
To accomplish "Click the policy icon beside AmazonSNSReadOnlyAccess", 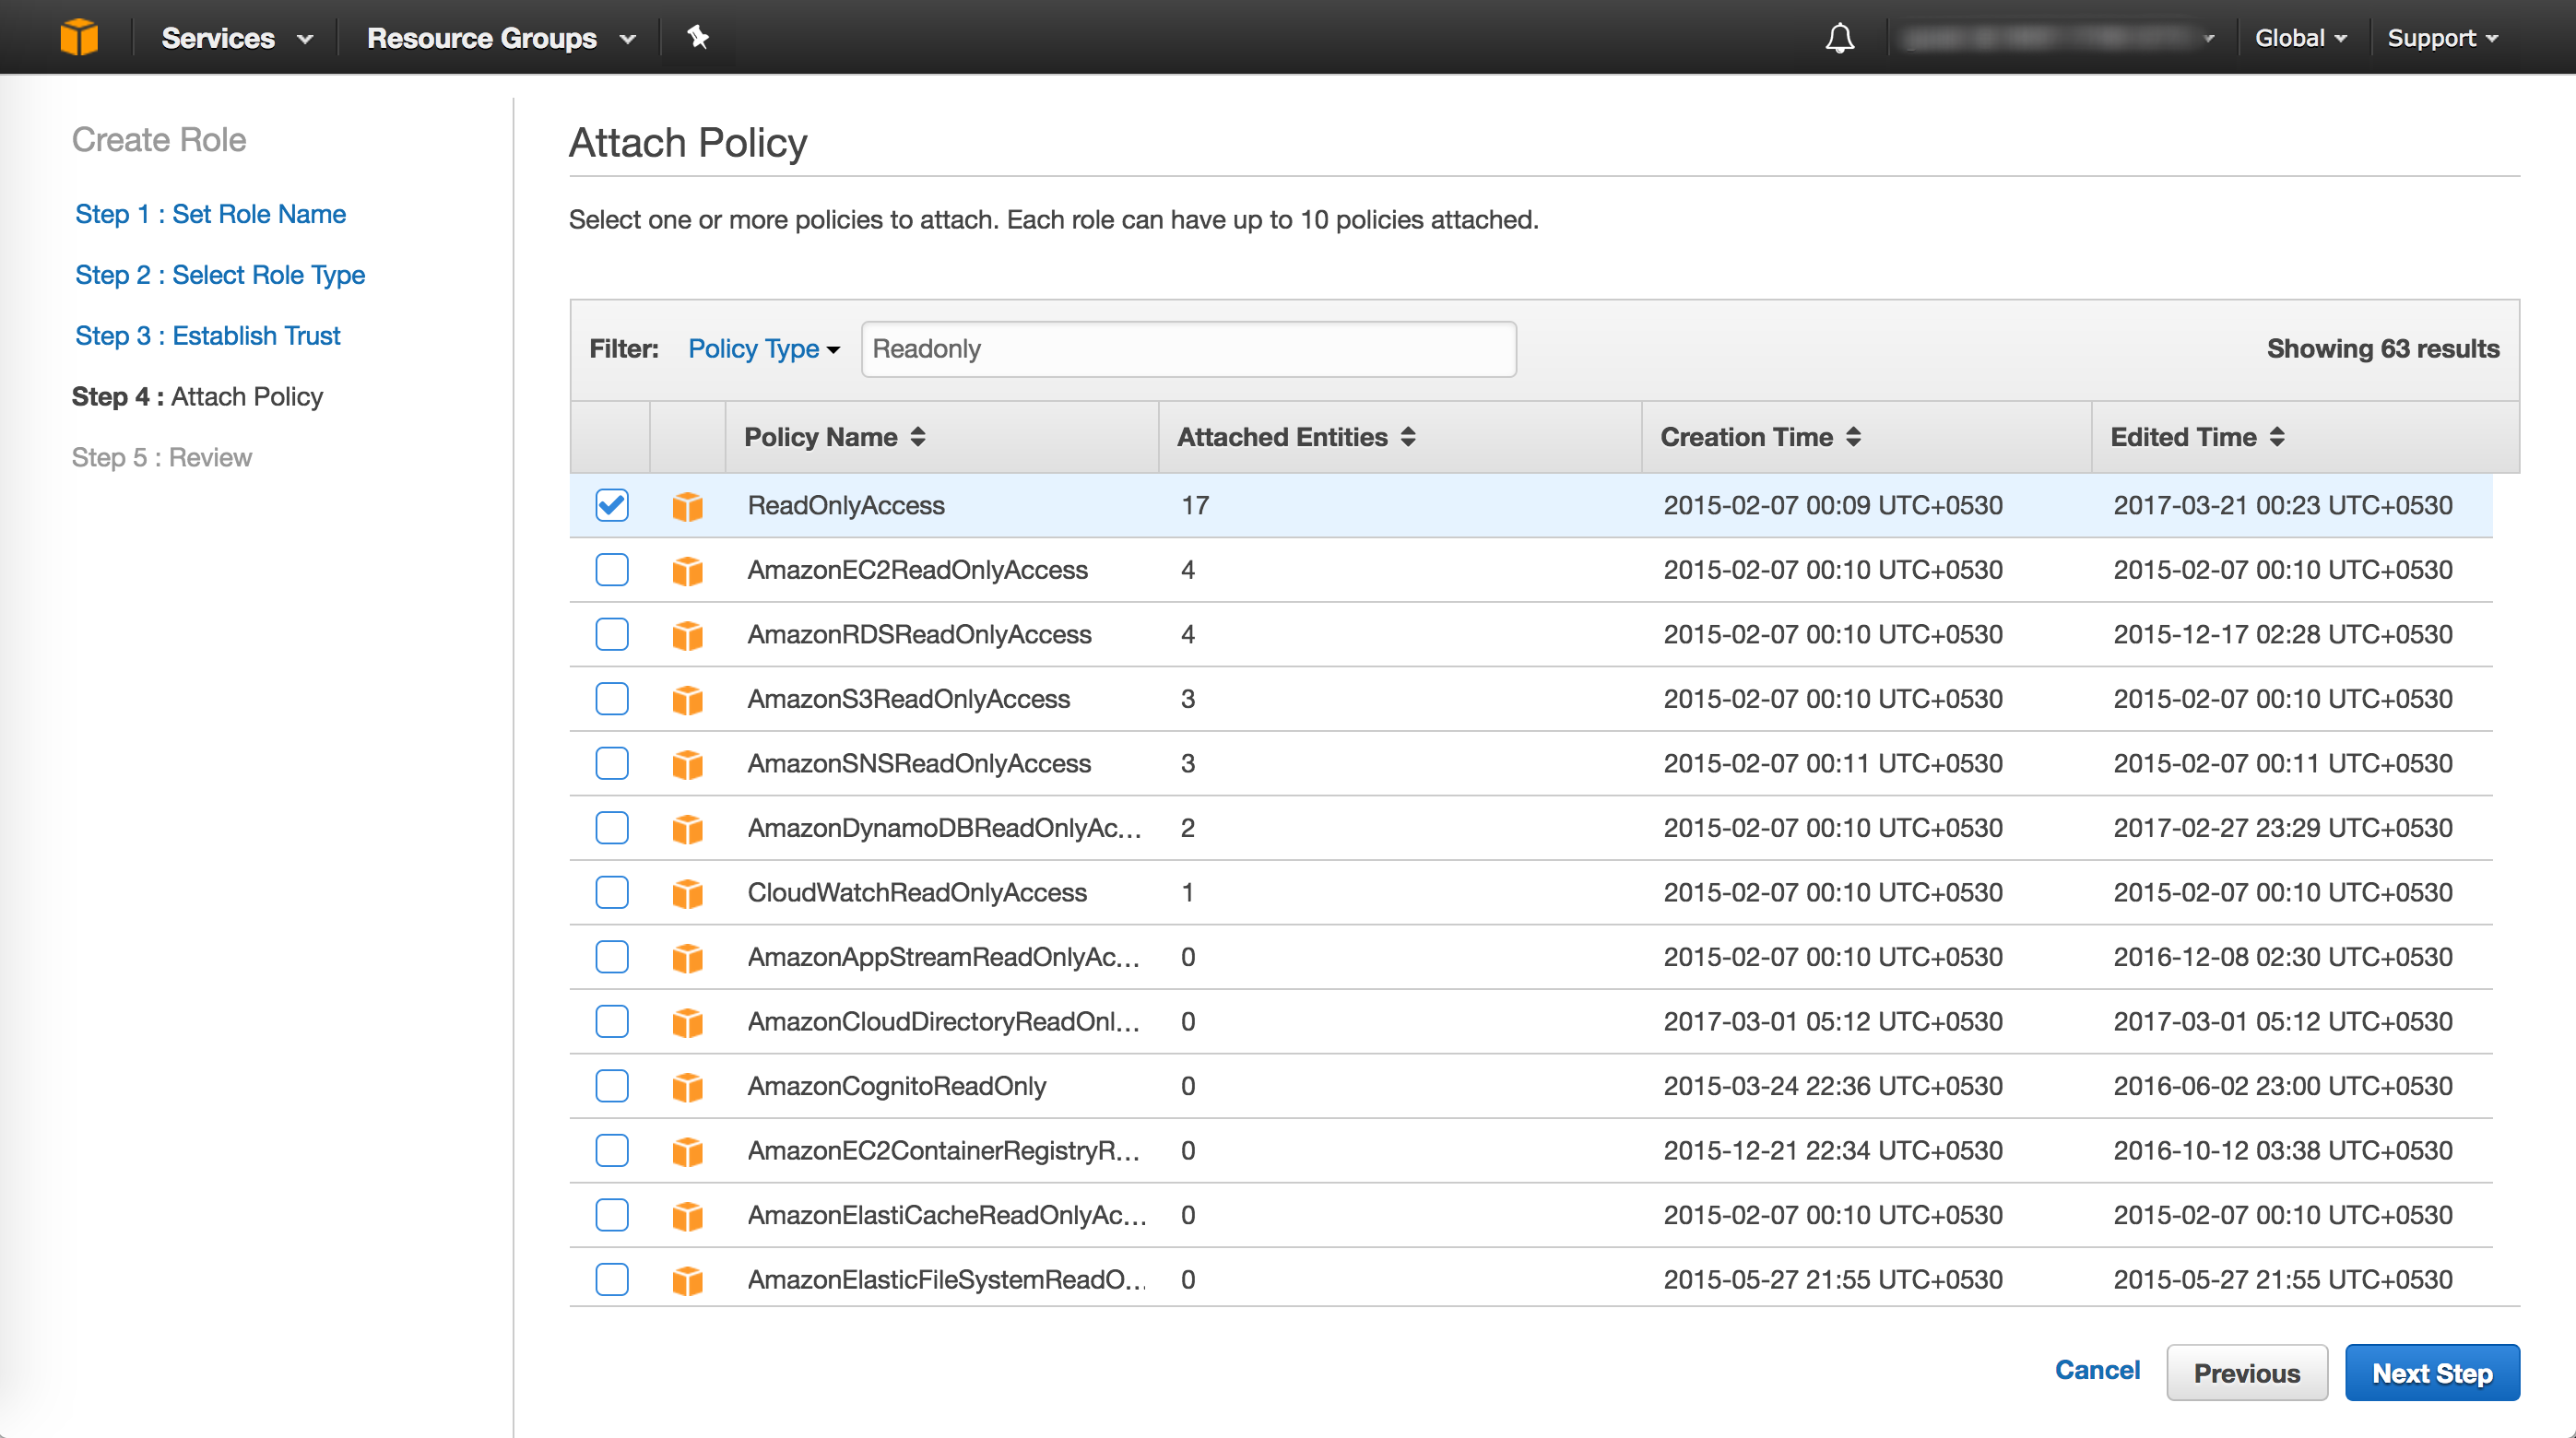I will (688, 764).
